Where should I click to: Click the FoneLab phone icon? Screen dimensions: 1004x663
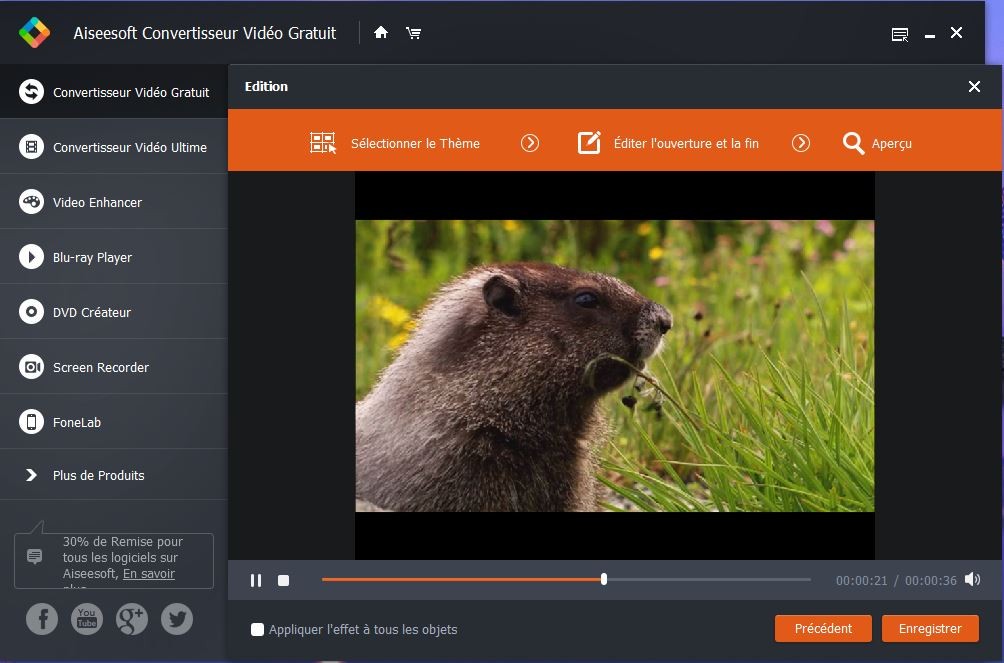(31, 422)
